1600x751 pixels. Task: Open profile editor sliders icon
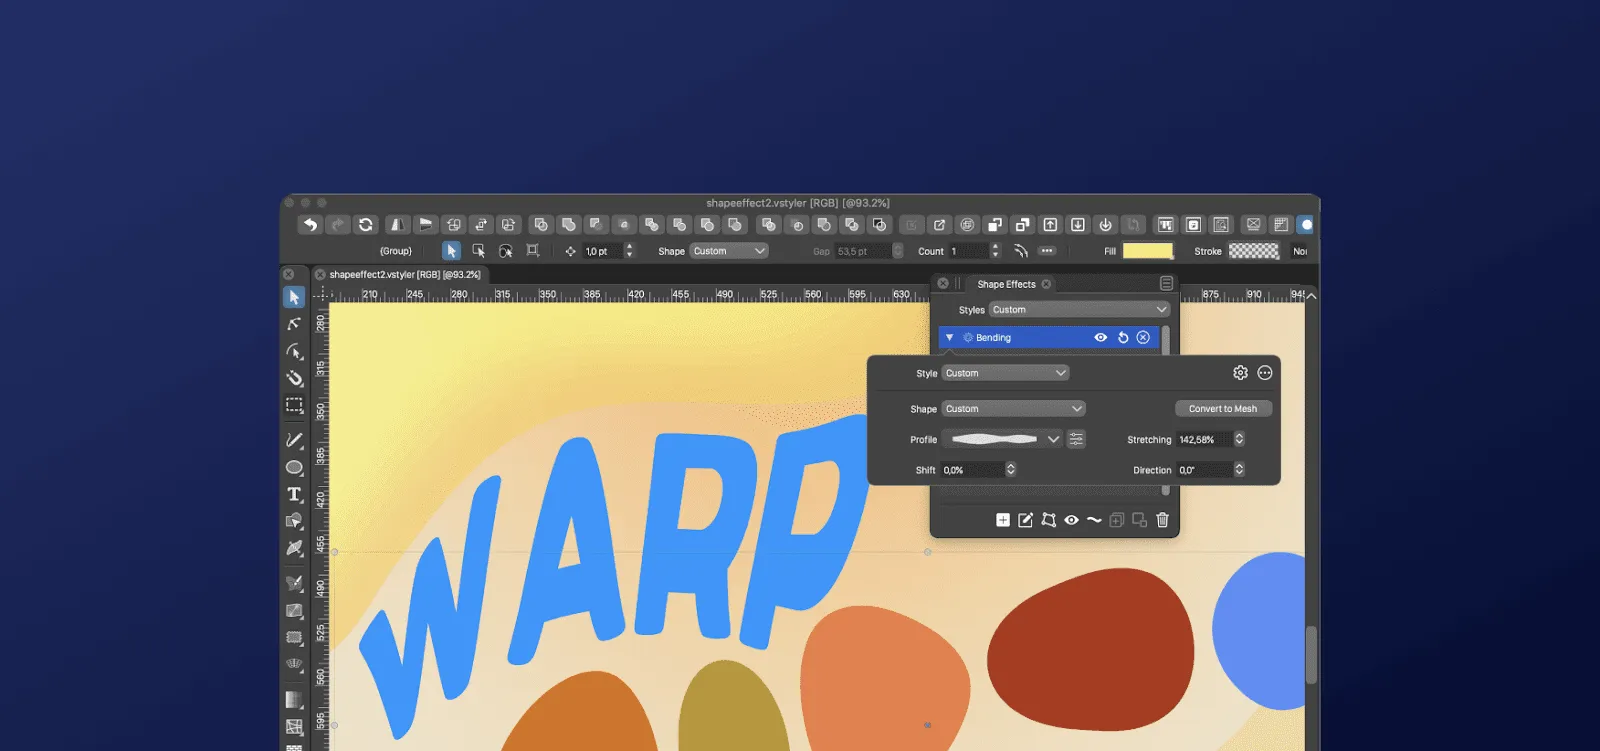pos(1076,439)
